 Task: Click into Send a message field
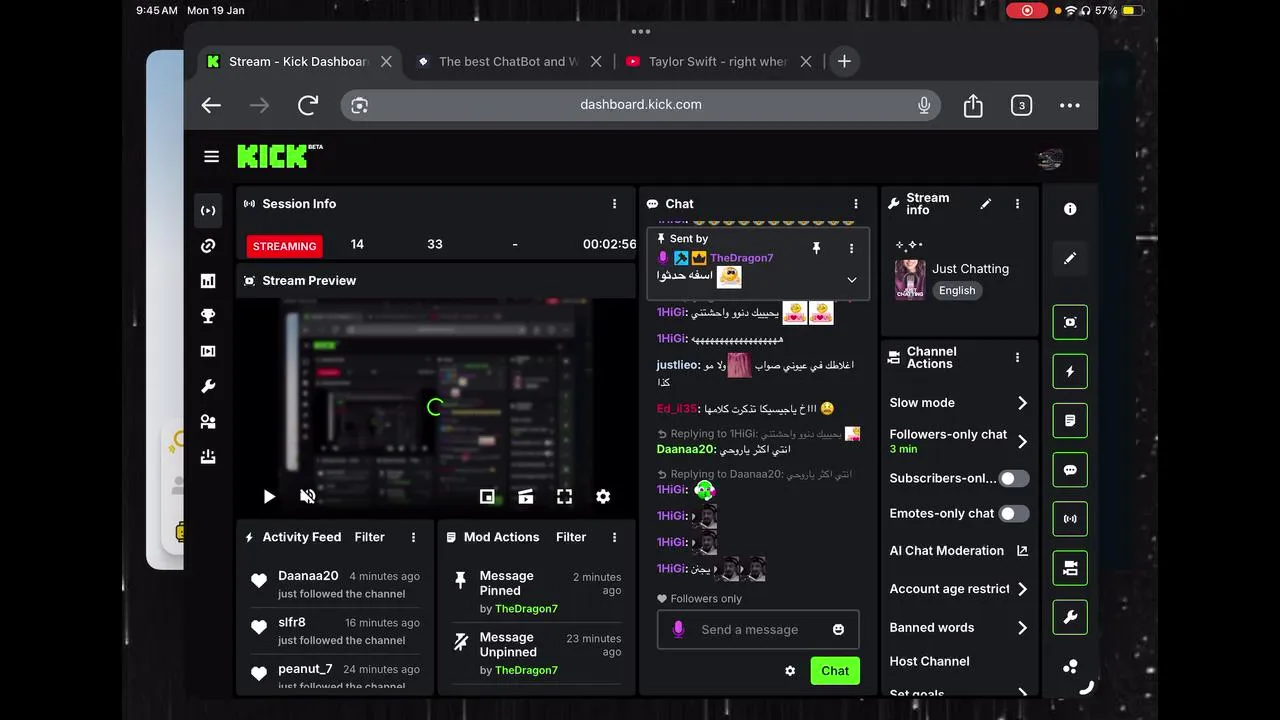tap(758, 630)
